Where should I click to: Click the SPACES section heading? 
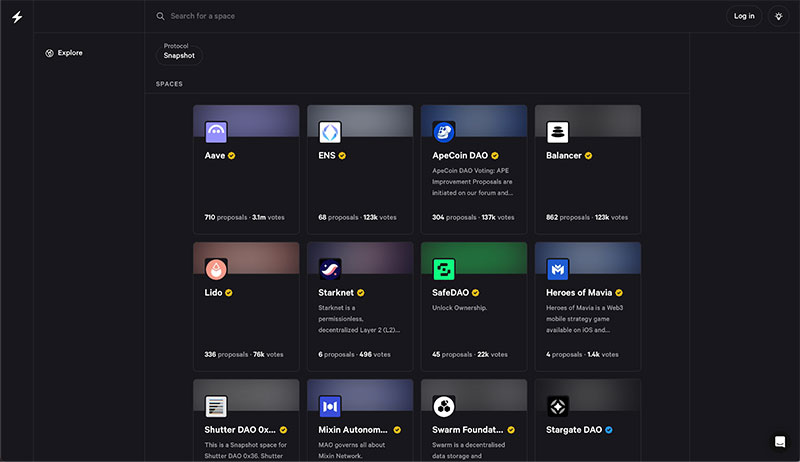point(169,84)
